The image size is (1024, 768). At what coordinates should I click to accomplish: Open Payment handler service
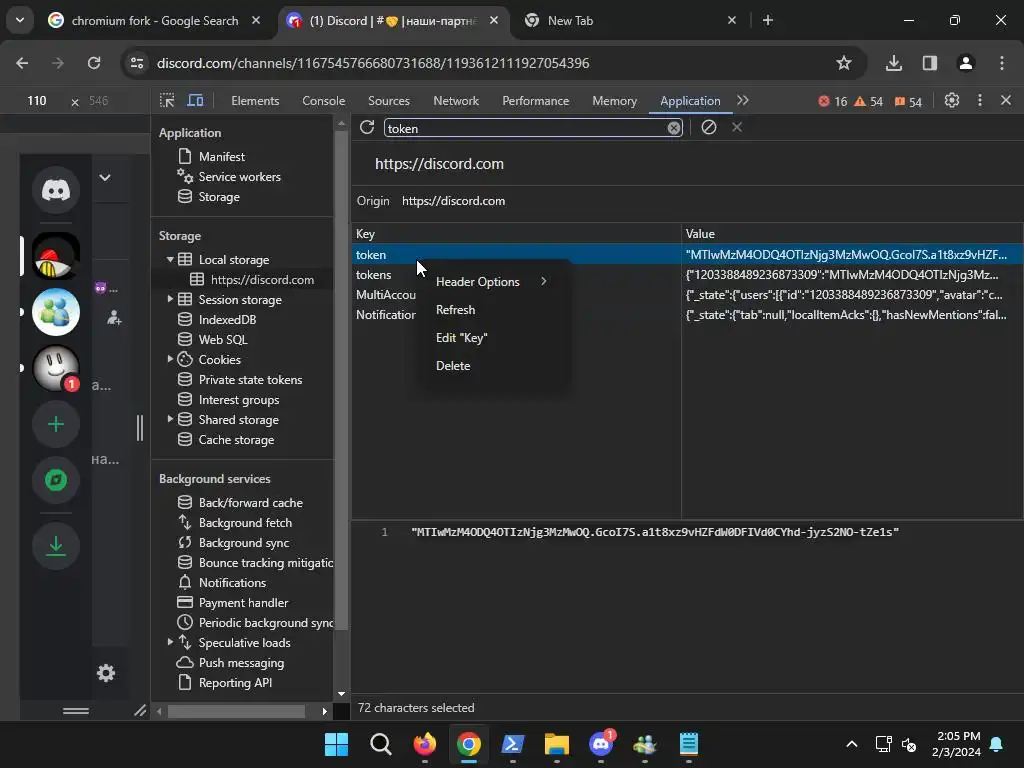pyautogui.click(x=232, y=603)
